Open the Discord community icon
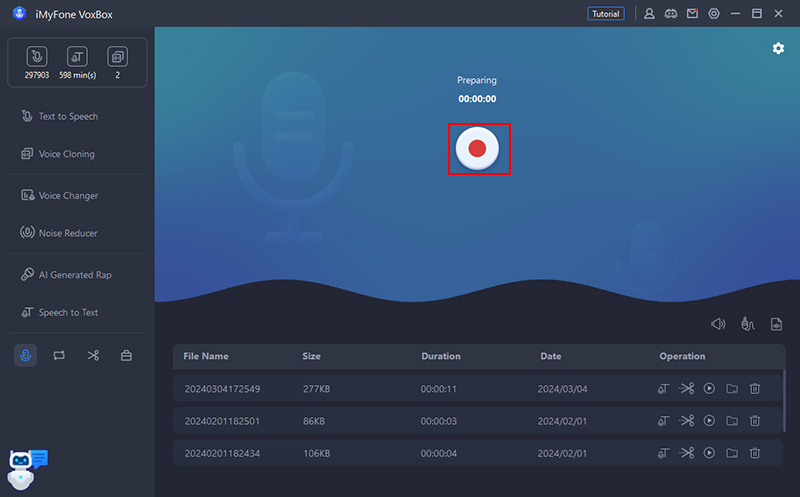The height and width of the screenshot is (497, 800). click(670, 14)
